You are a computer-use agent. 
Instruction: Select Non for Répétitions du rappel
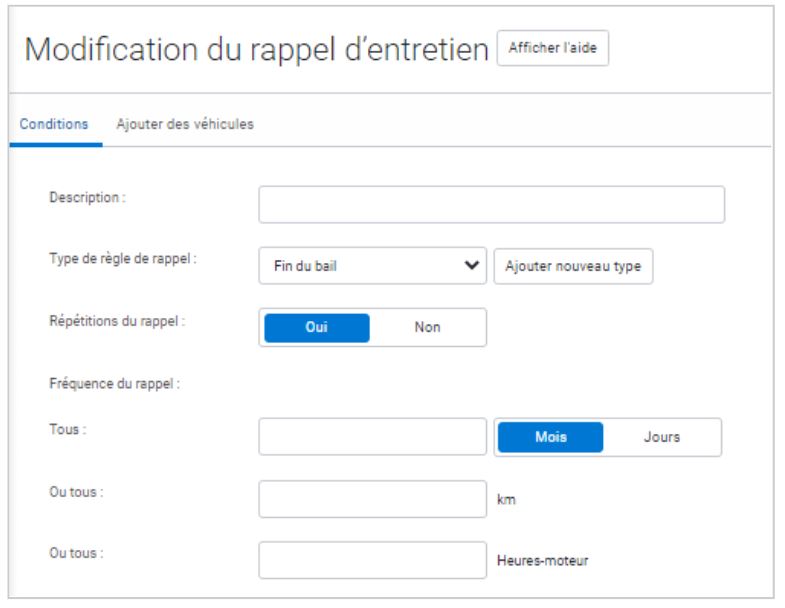pyautogui.click(x=427, y=327)
